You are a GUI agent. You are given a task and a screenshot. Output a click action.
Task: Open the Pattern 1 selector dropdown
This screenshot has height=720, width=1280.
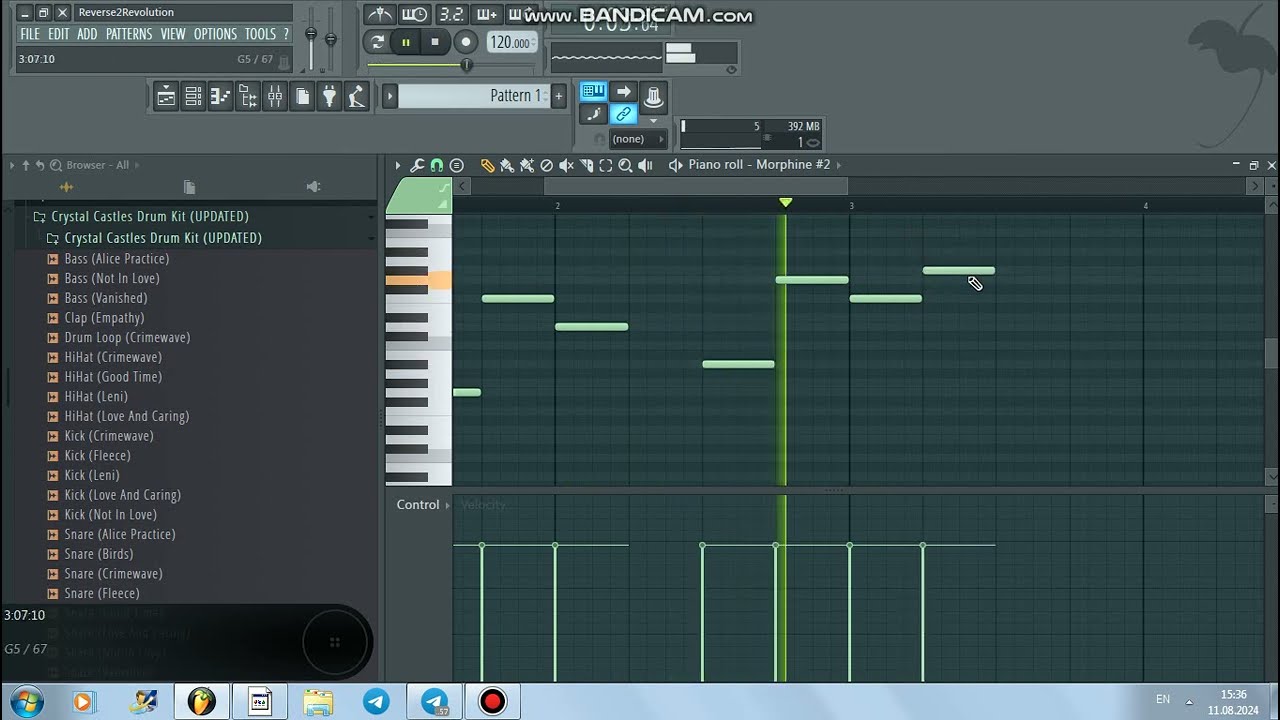(474, 95)
